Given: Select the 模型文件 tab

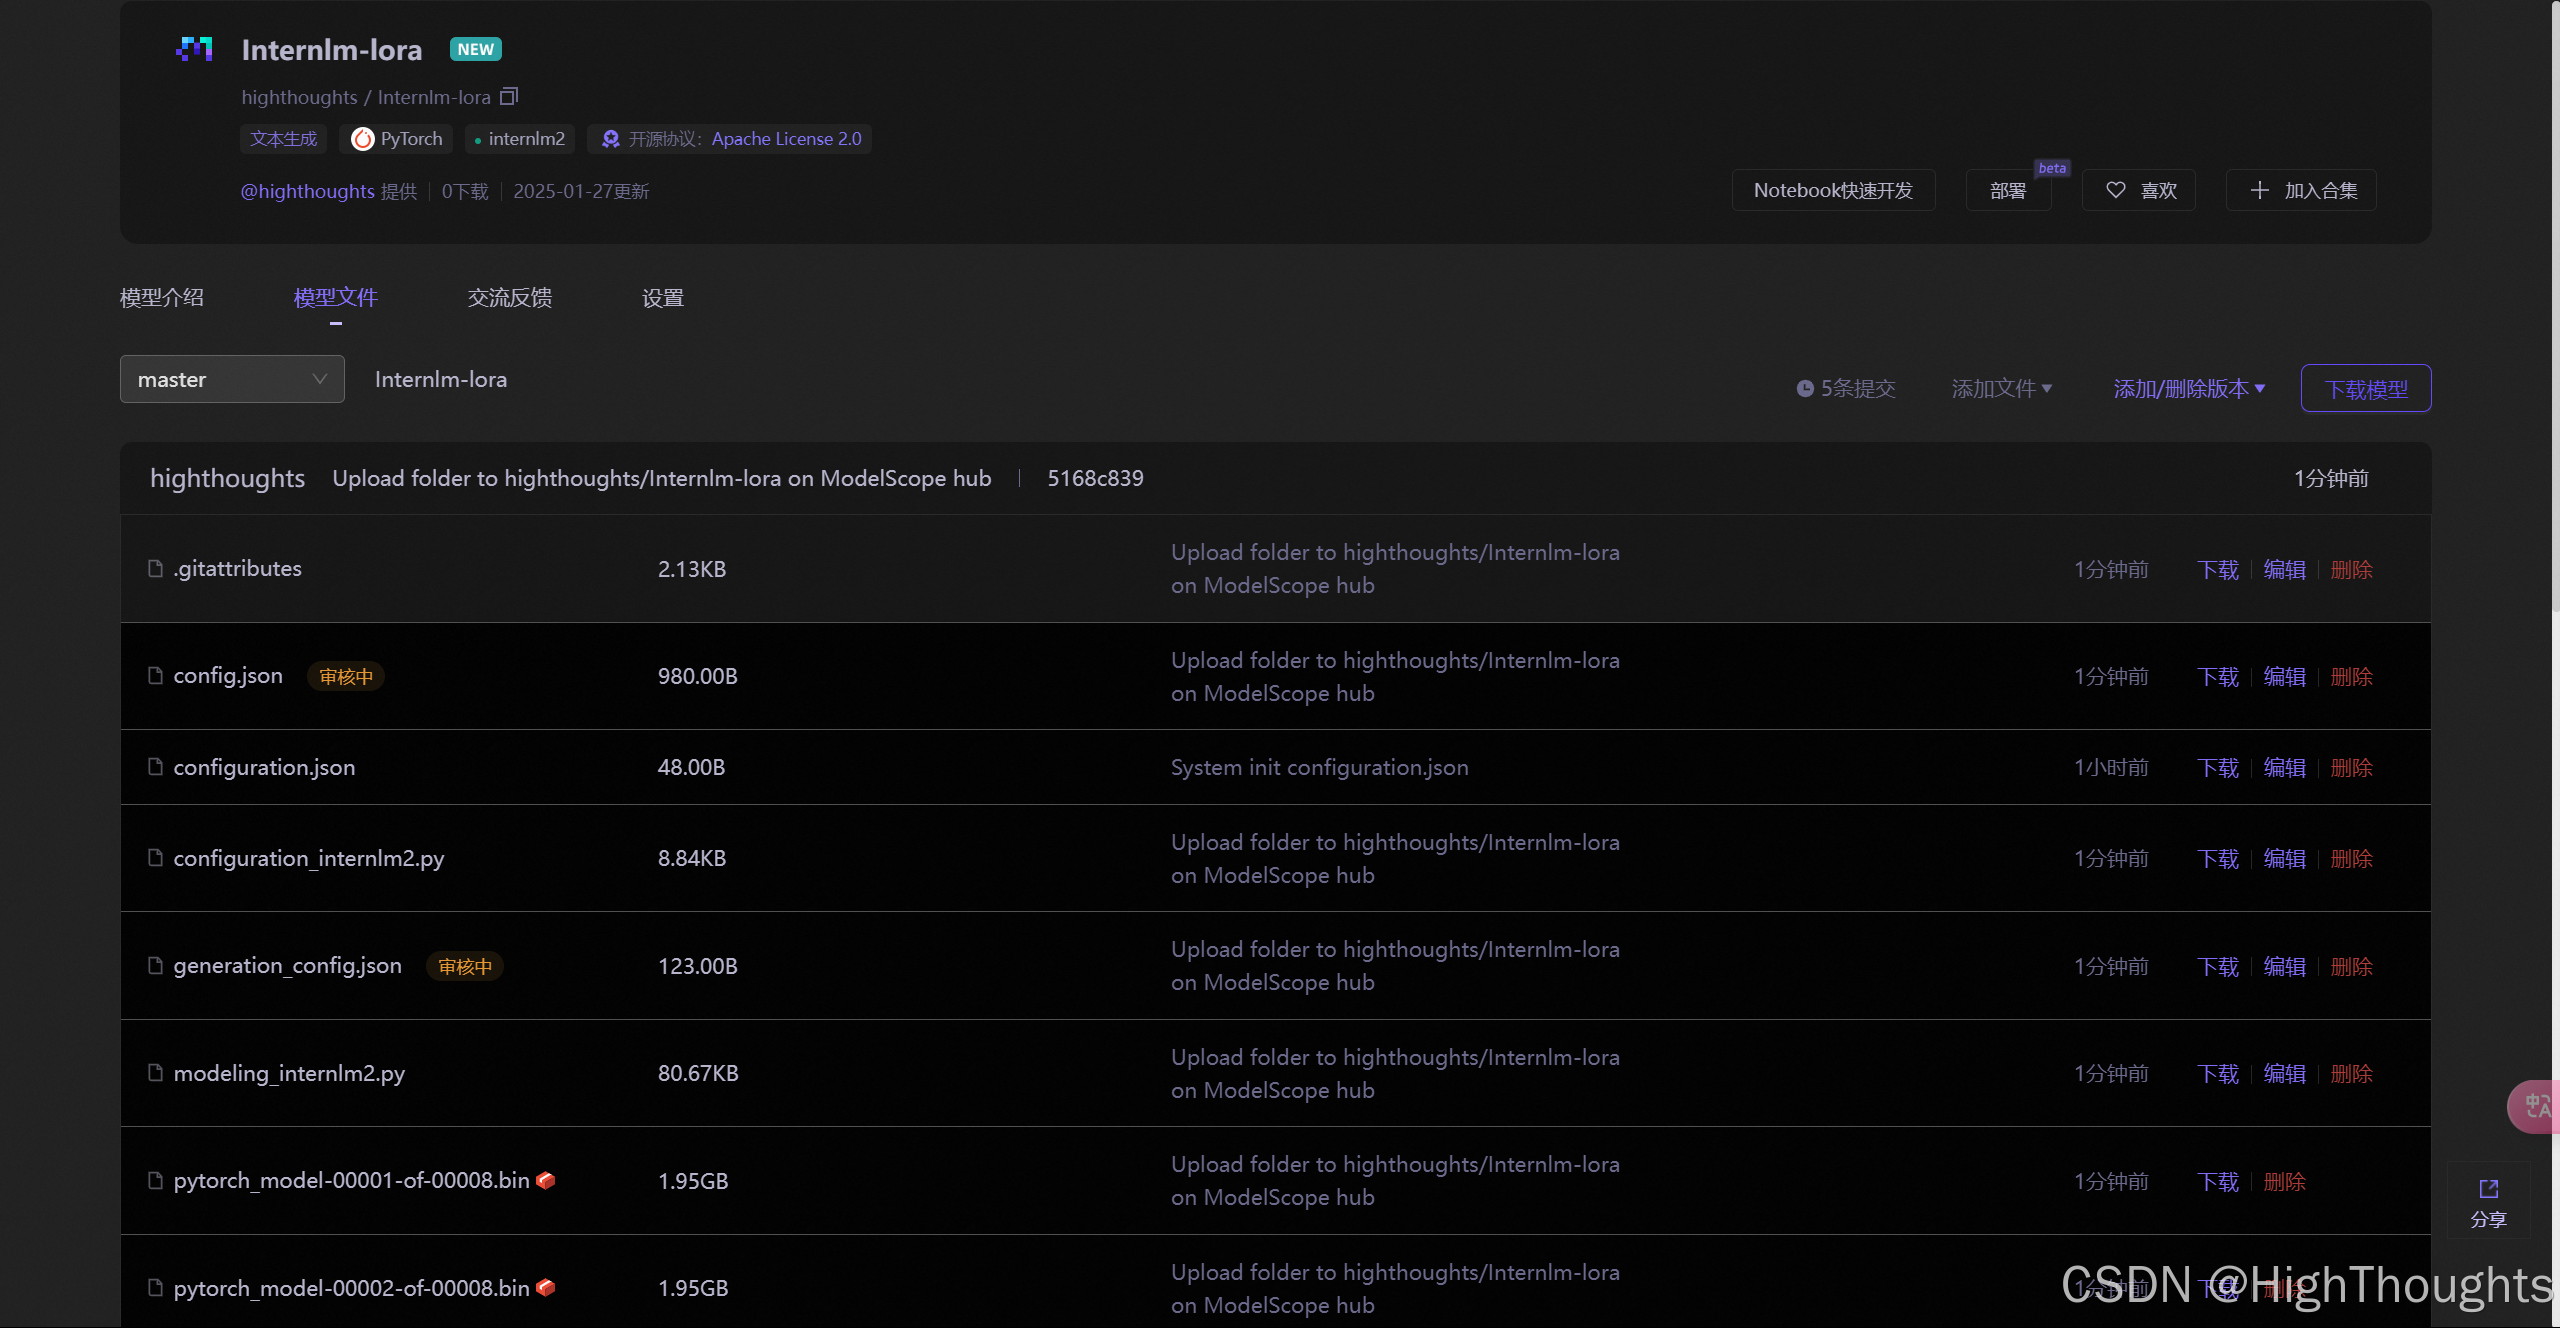Looking at the screenshot, I should pyautogui.click(x=336, y=297).
